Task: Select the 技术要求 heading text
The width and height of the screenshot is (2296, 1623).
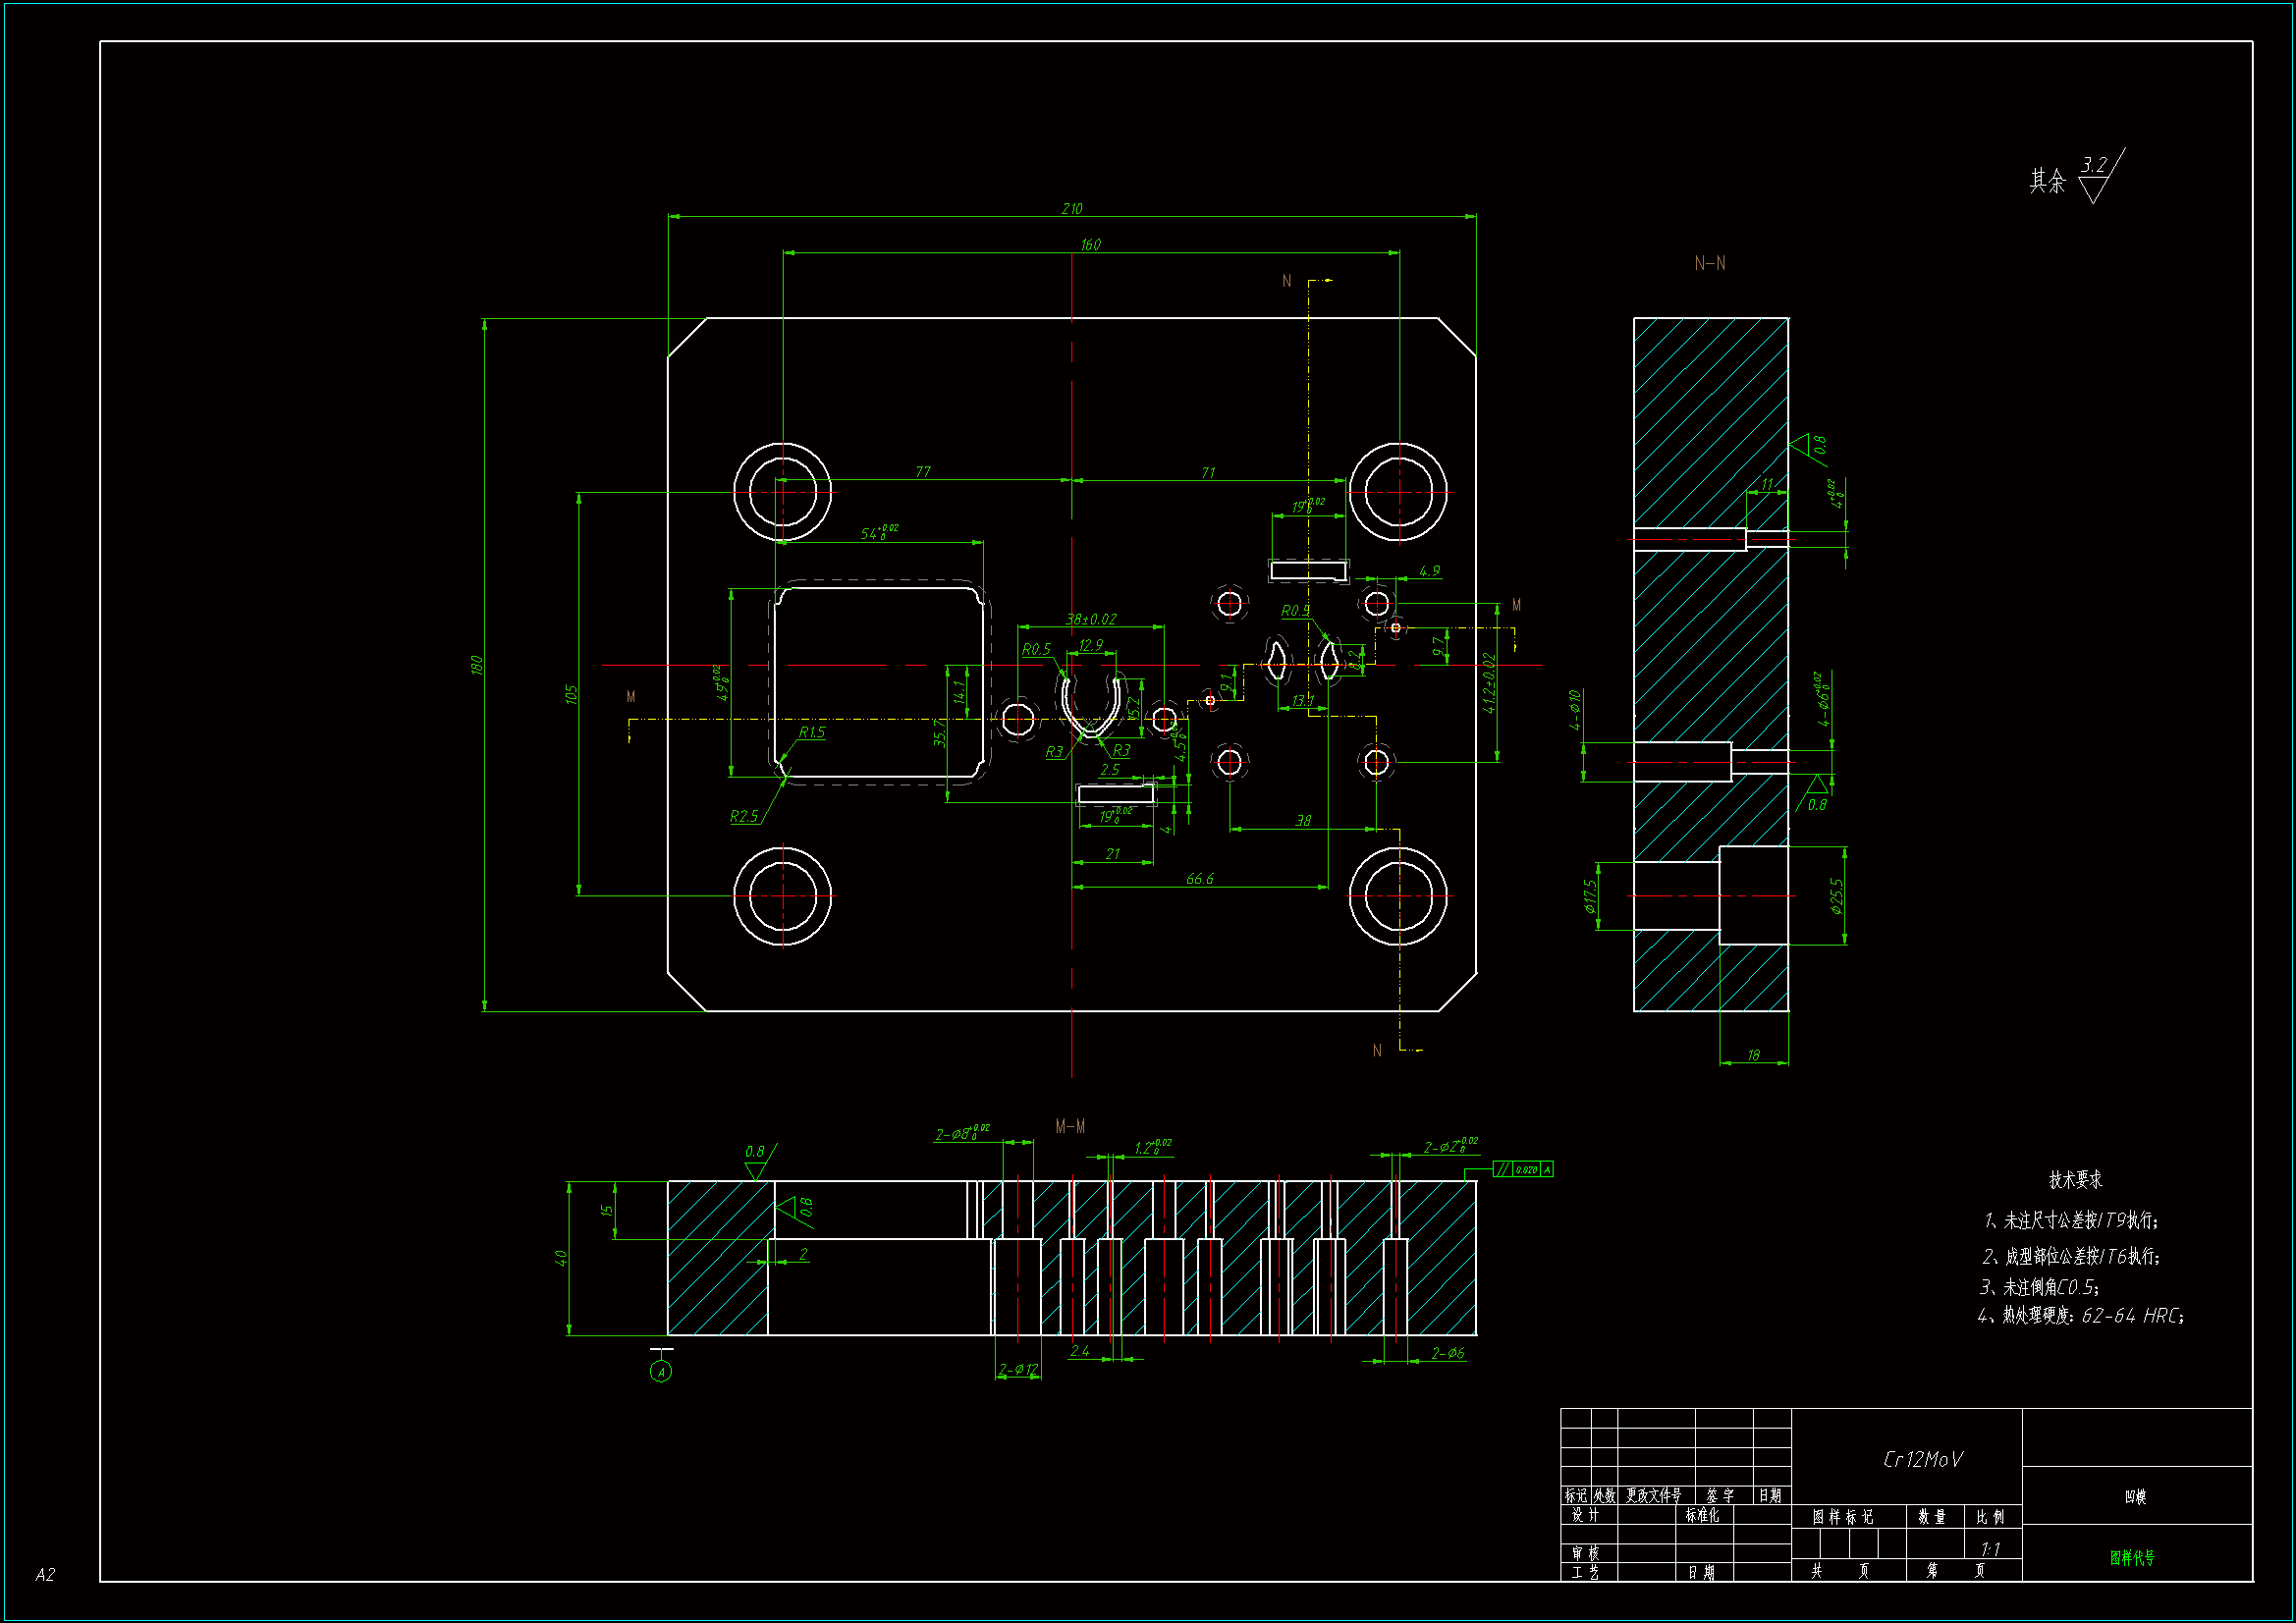Action: pyautogui.click(x=2075, y=1180)
